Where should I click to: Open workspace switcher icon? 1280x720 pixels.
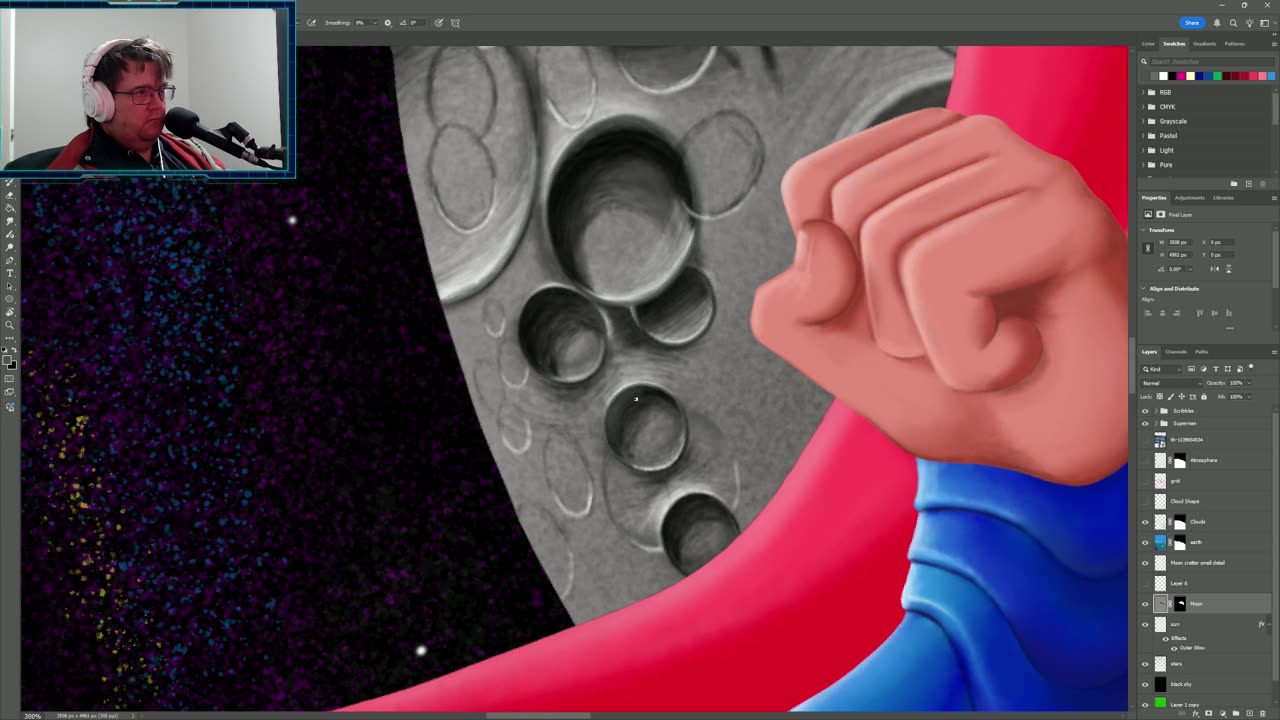[x=1265, y=23]
